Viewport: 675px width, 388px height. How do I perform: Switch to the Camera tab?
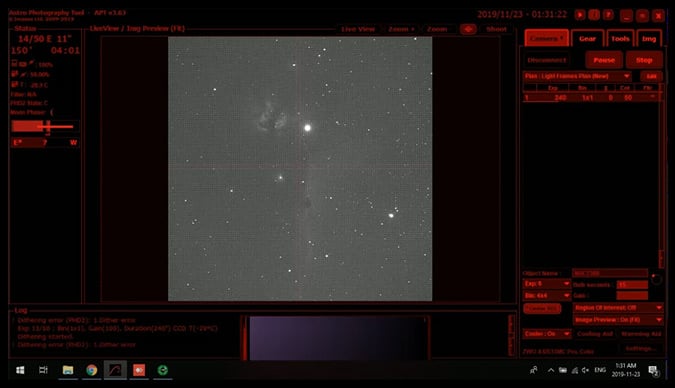pos(547,38)
